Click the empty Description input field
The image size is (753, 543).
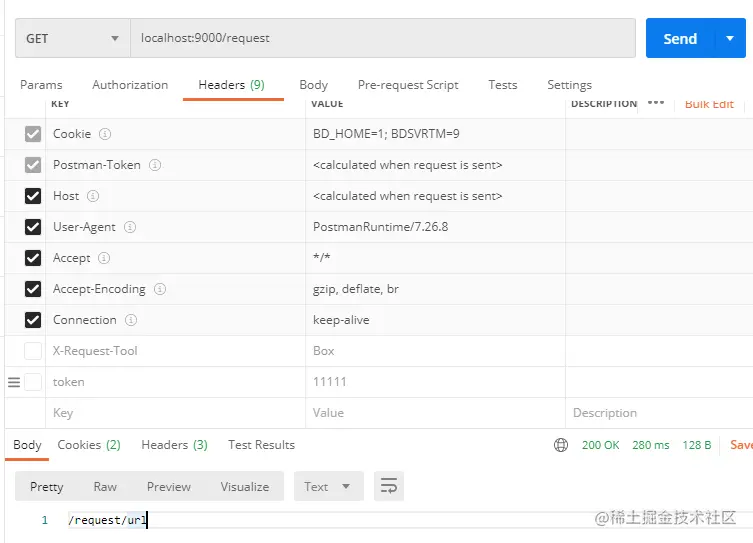[x=659, y=413]
